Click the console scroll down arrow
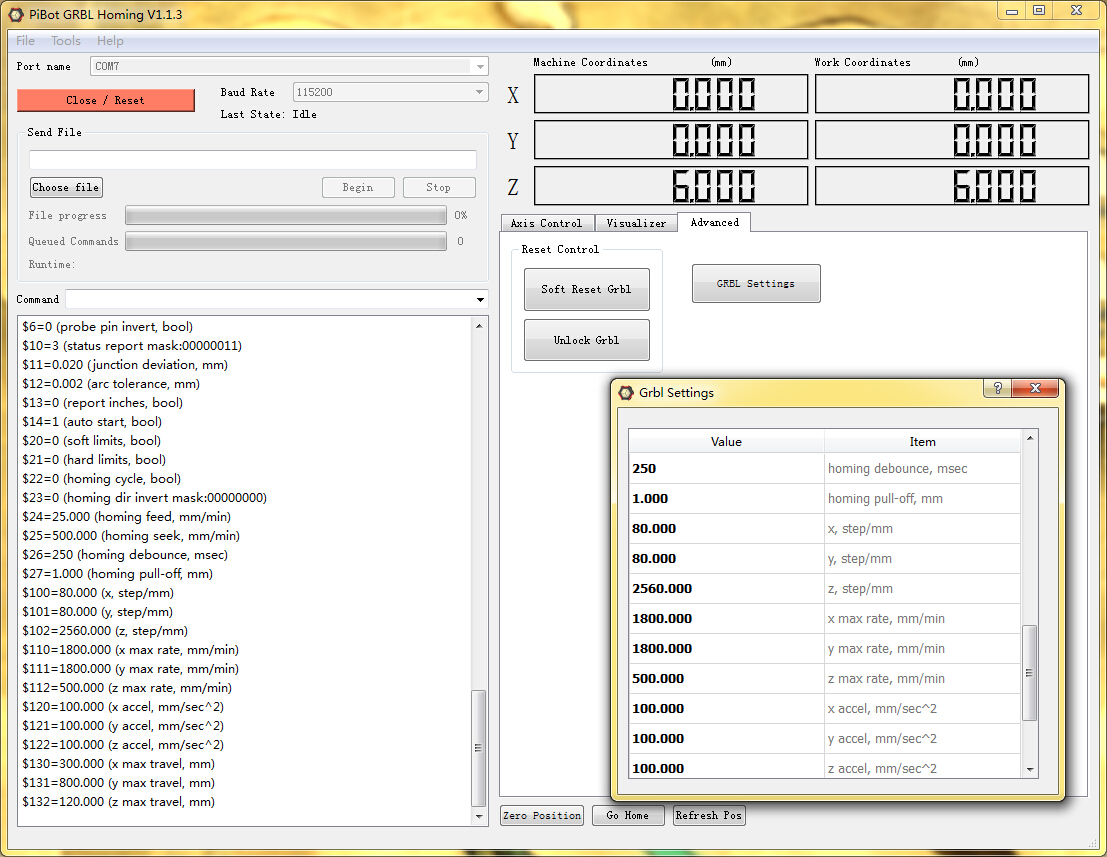 [x=479, y=817]
